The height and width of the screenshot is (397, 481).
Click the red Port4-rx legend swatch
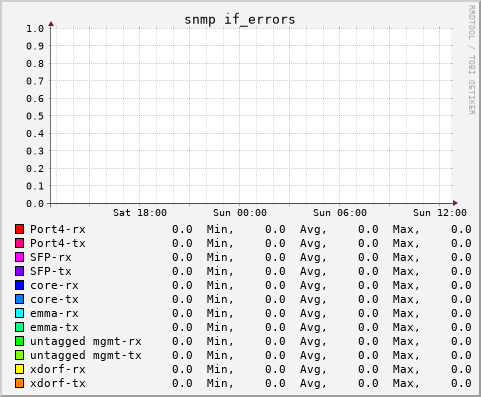(x=19, y=229)
